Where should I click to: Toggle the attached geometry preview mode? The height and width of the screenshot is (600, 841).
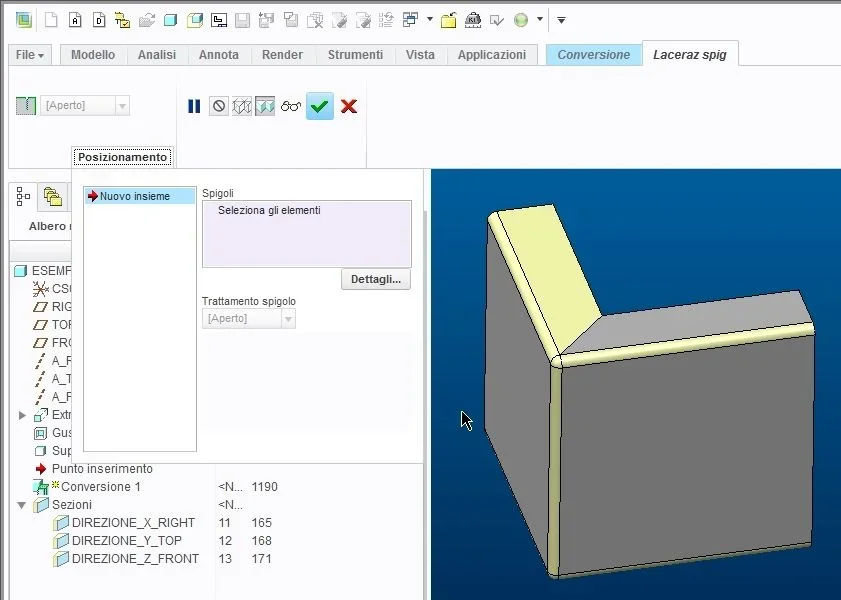pos(265,106)
